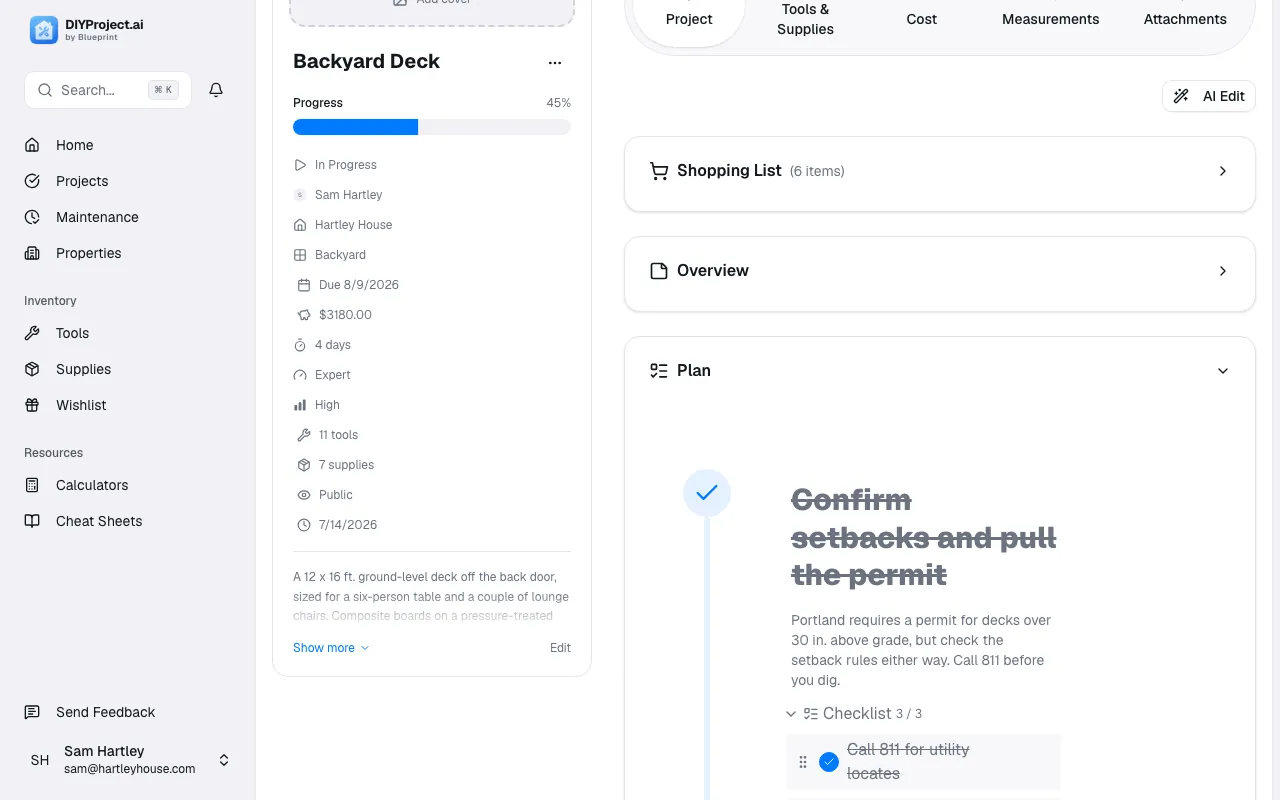Click the Search input field
Image resolution: width=1280 pixels, height=800 pixels.
pos(108,90)
